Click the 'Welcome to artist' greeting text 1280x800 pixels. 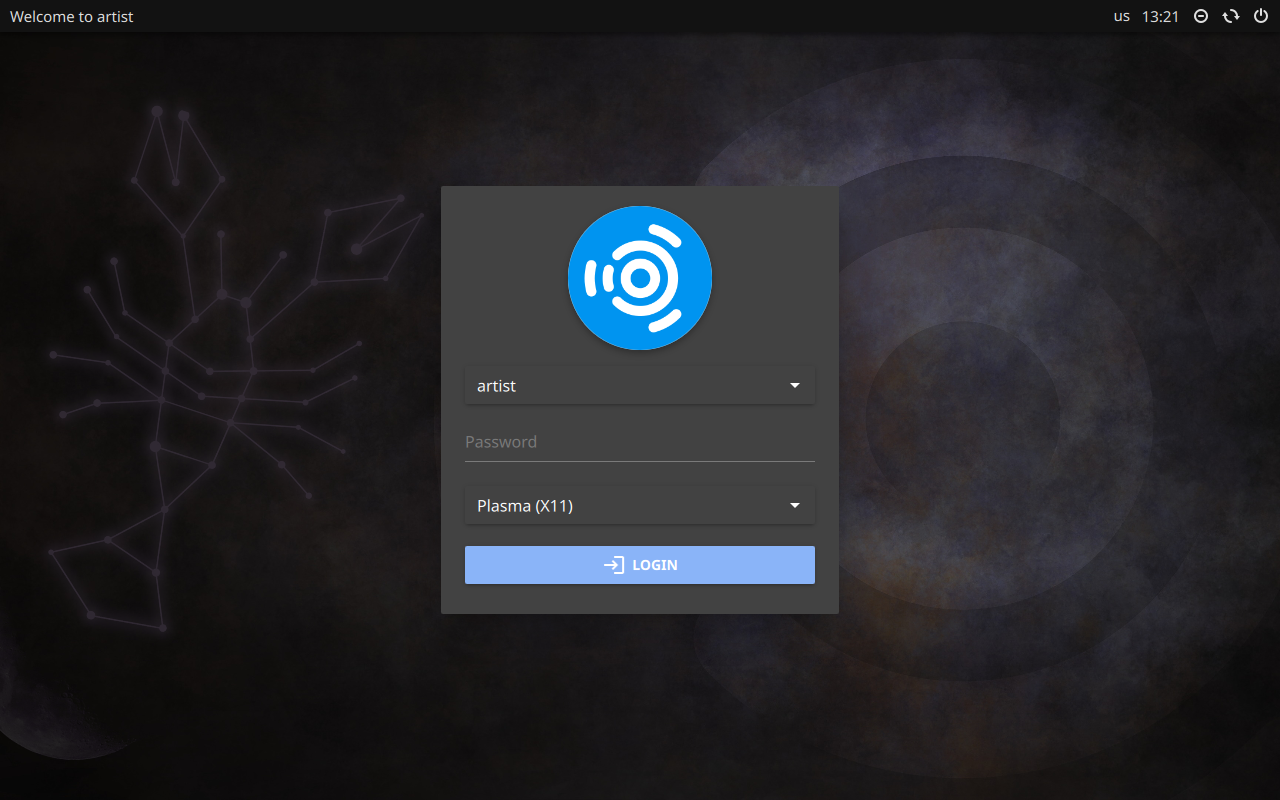[x=72, y=16]
